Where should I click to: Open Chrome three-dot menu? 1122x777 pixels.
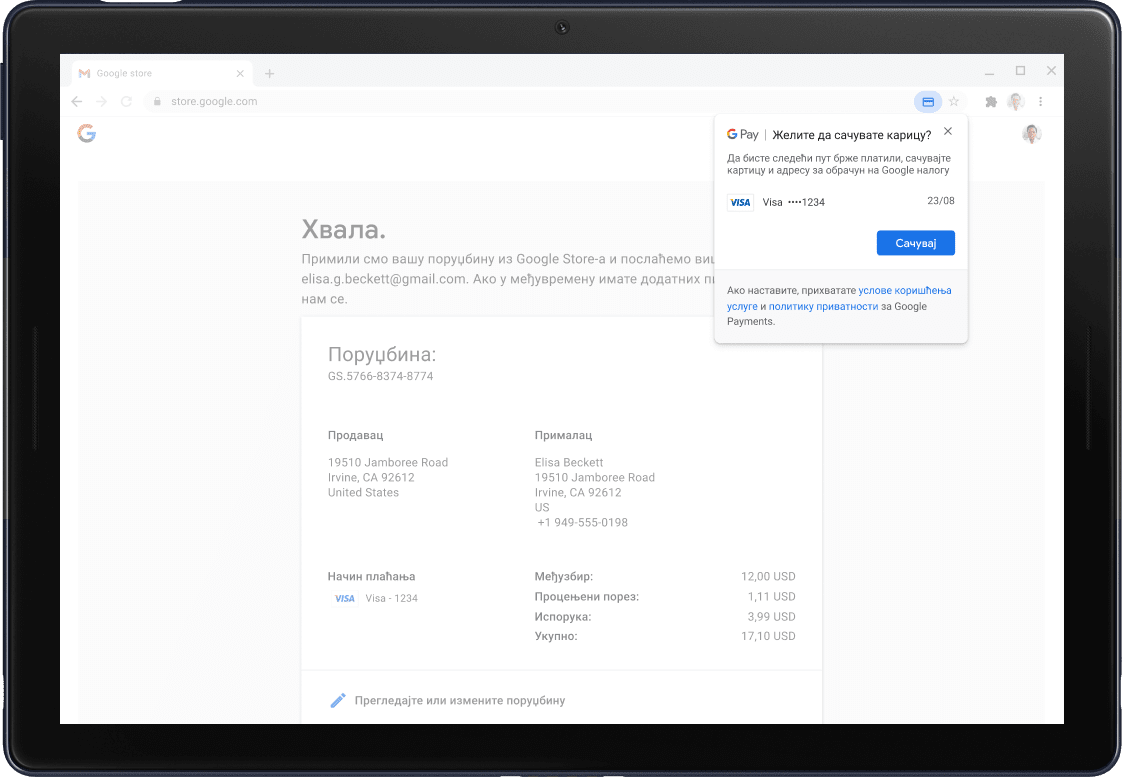coord(1040,102)
